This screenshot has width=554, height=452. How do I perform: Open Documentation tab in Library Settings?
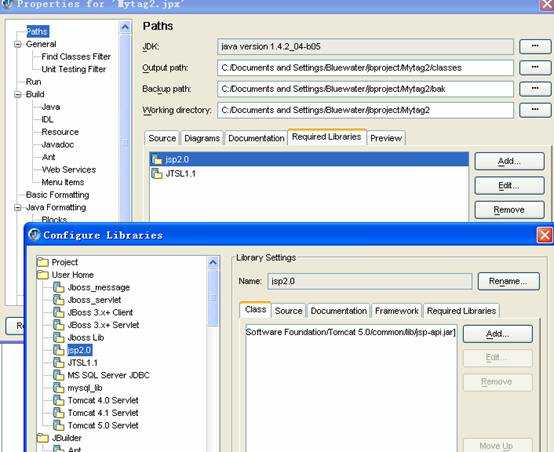pyautogui.click(x=338, y=311)
